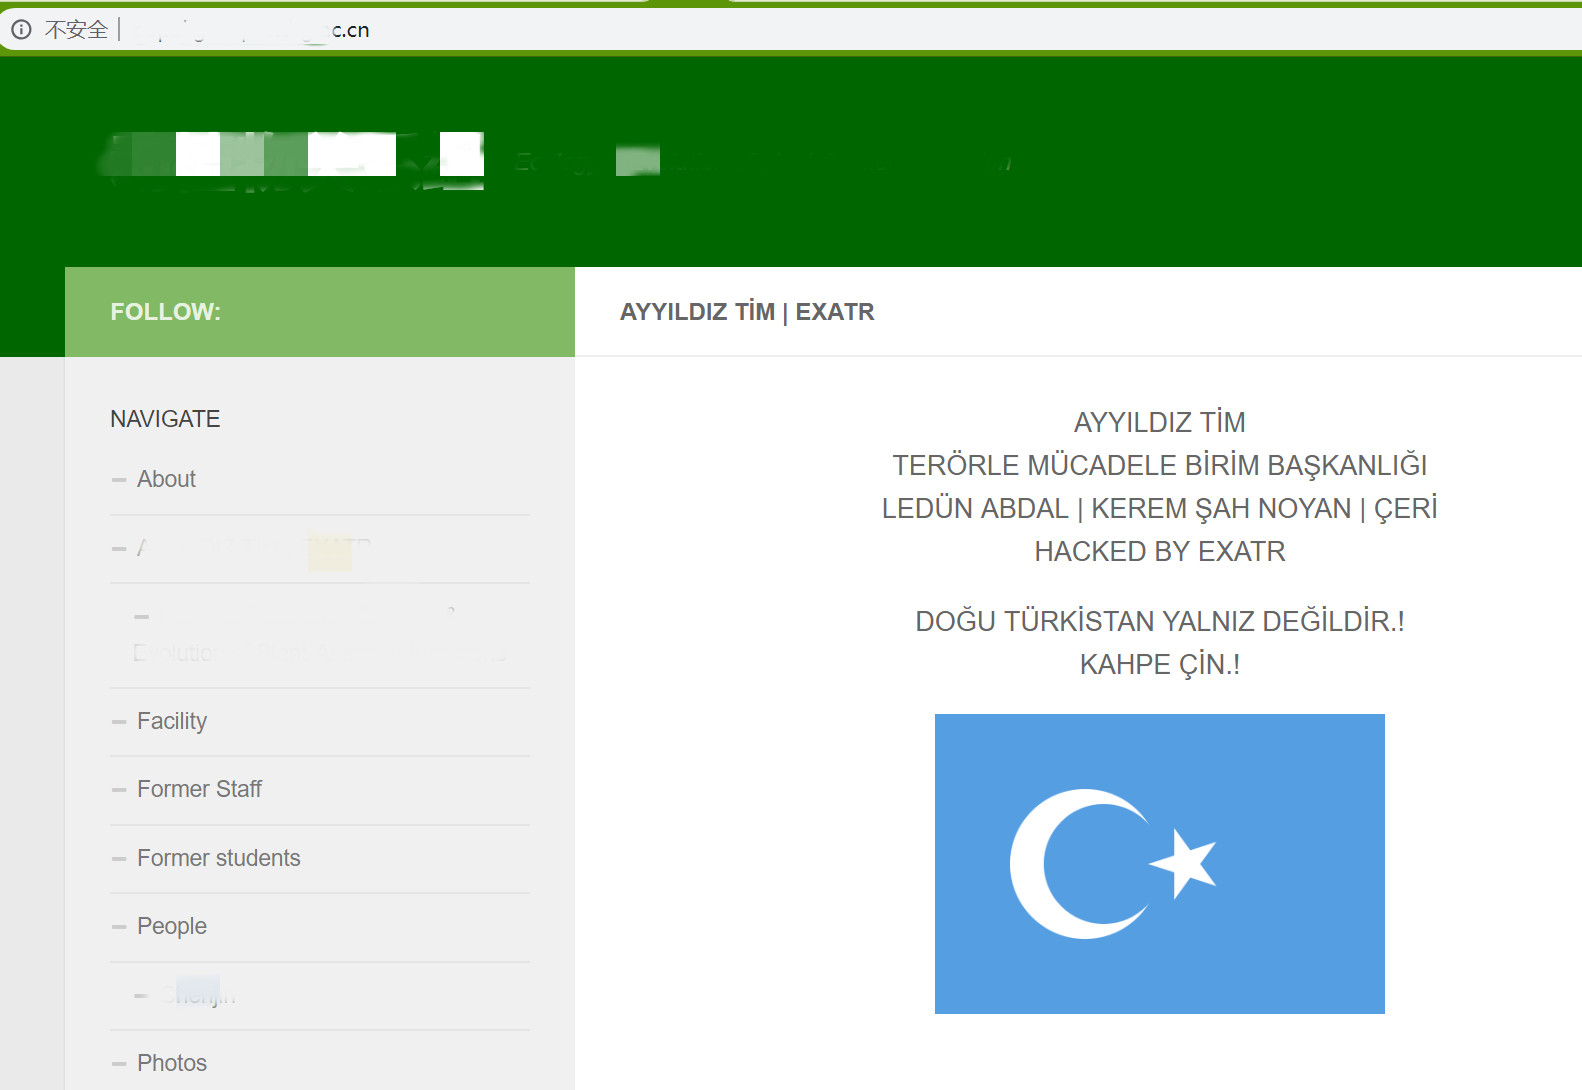Open the Former Staff link
Screen dimensions: 1582x1090
[199, 789]
